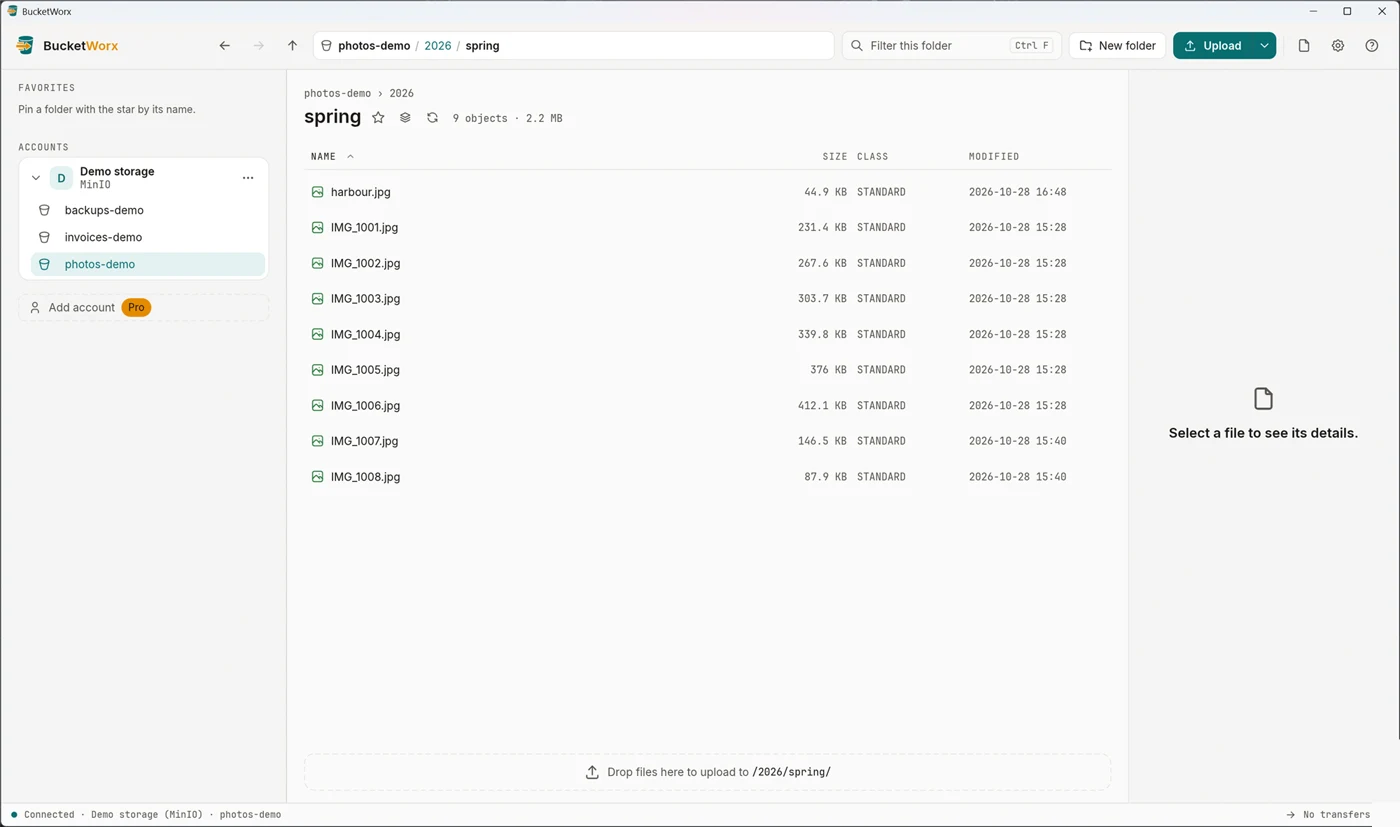Select the invoices-demo bucket
Image resolution: width=1400 pixels, height=827 pixels.
[x=148, y=237]
